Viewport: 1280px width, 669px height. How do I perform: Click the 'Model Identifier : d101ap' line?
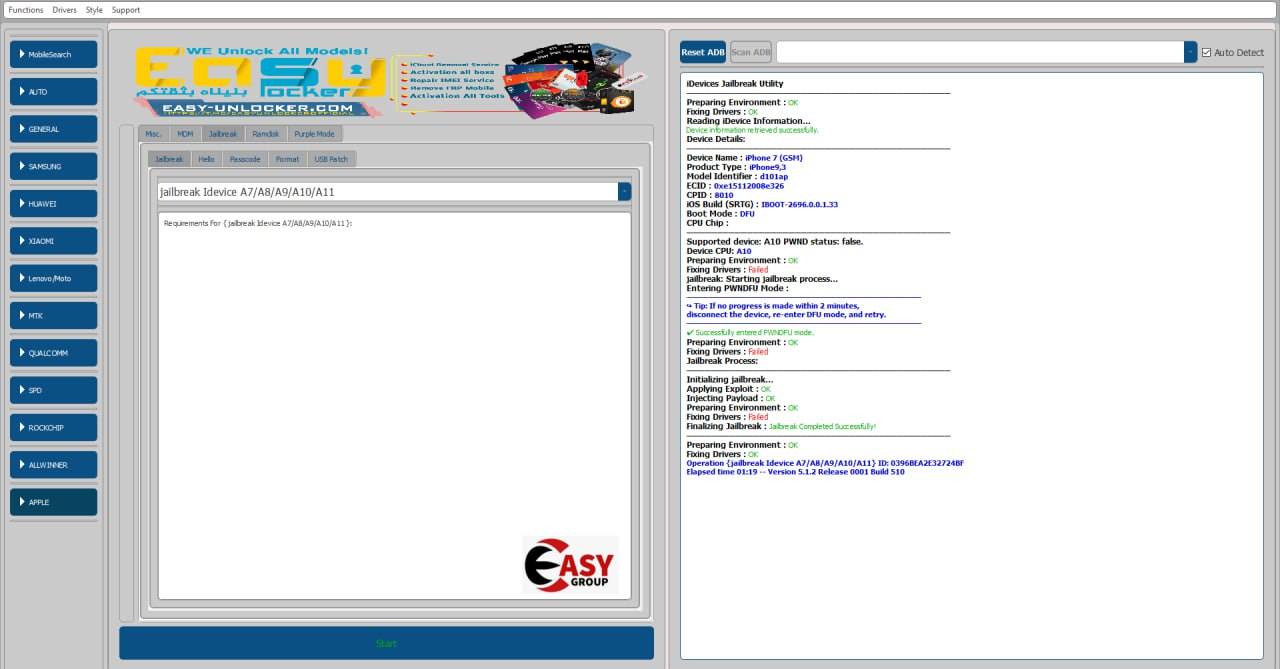(x=737, y=176)
